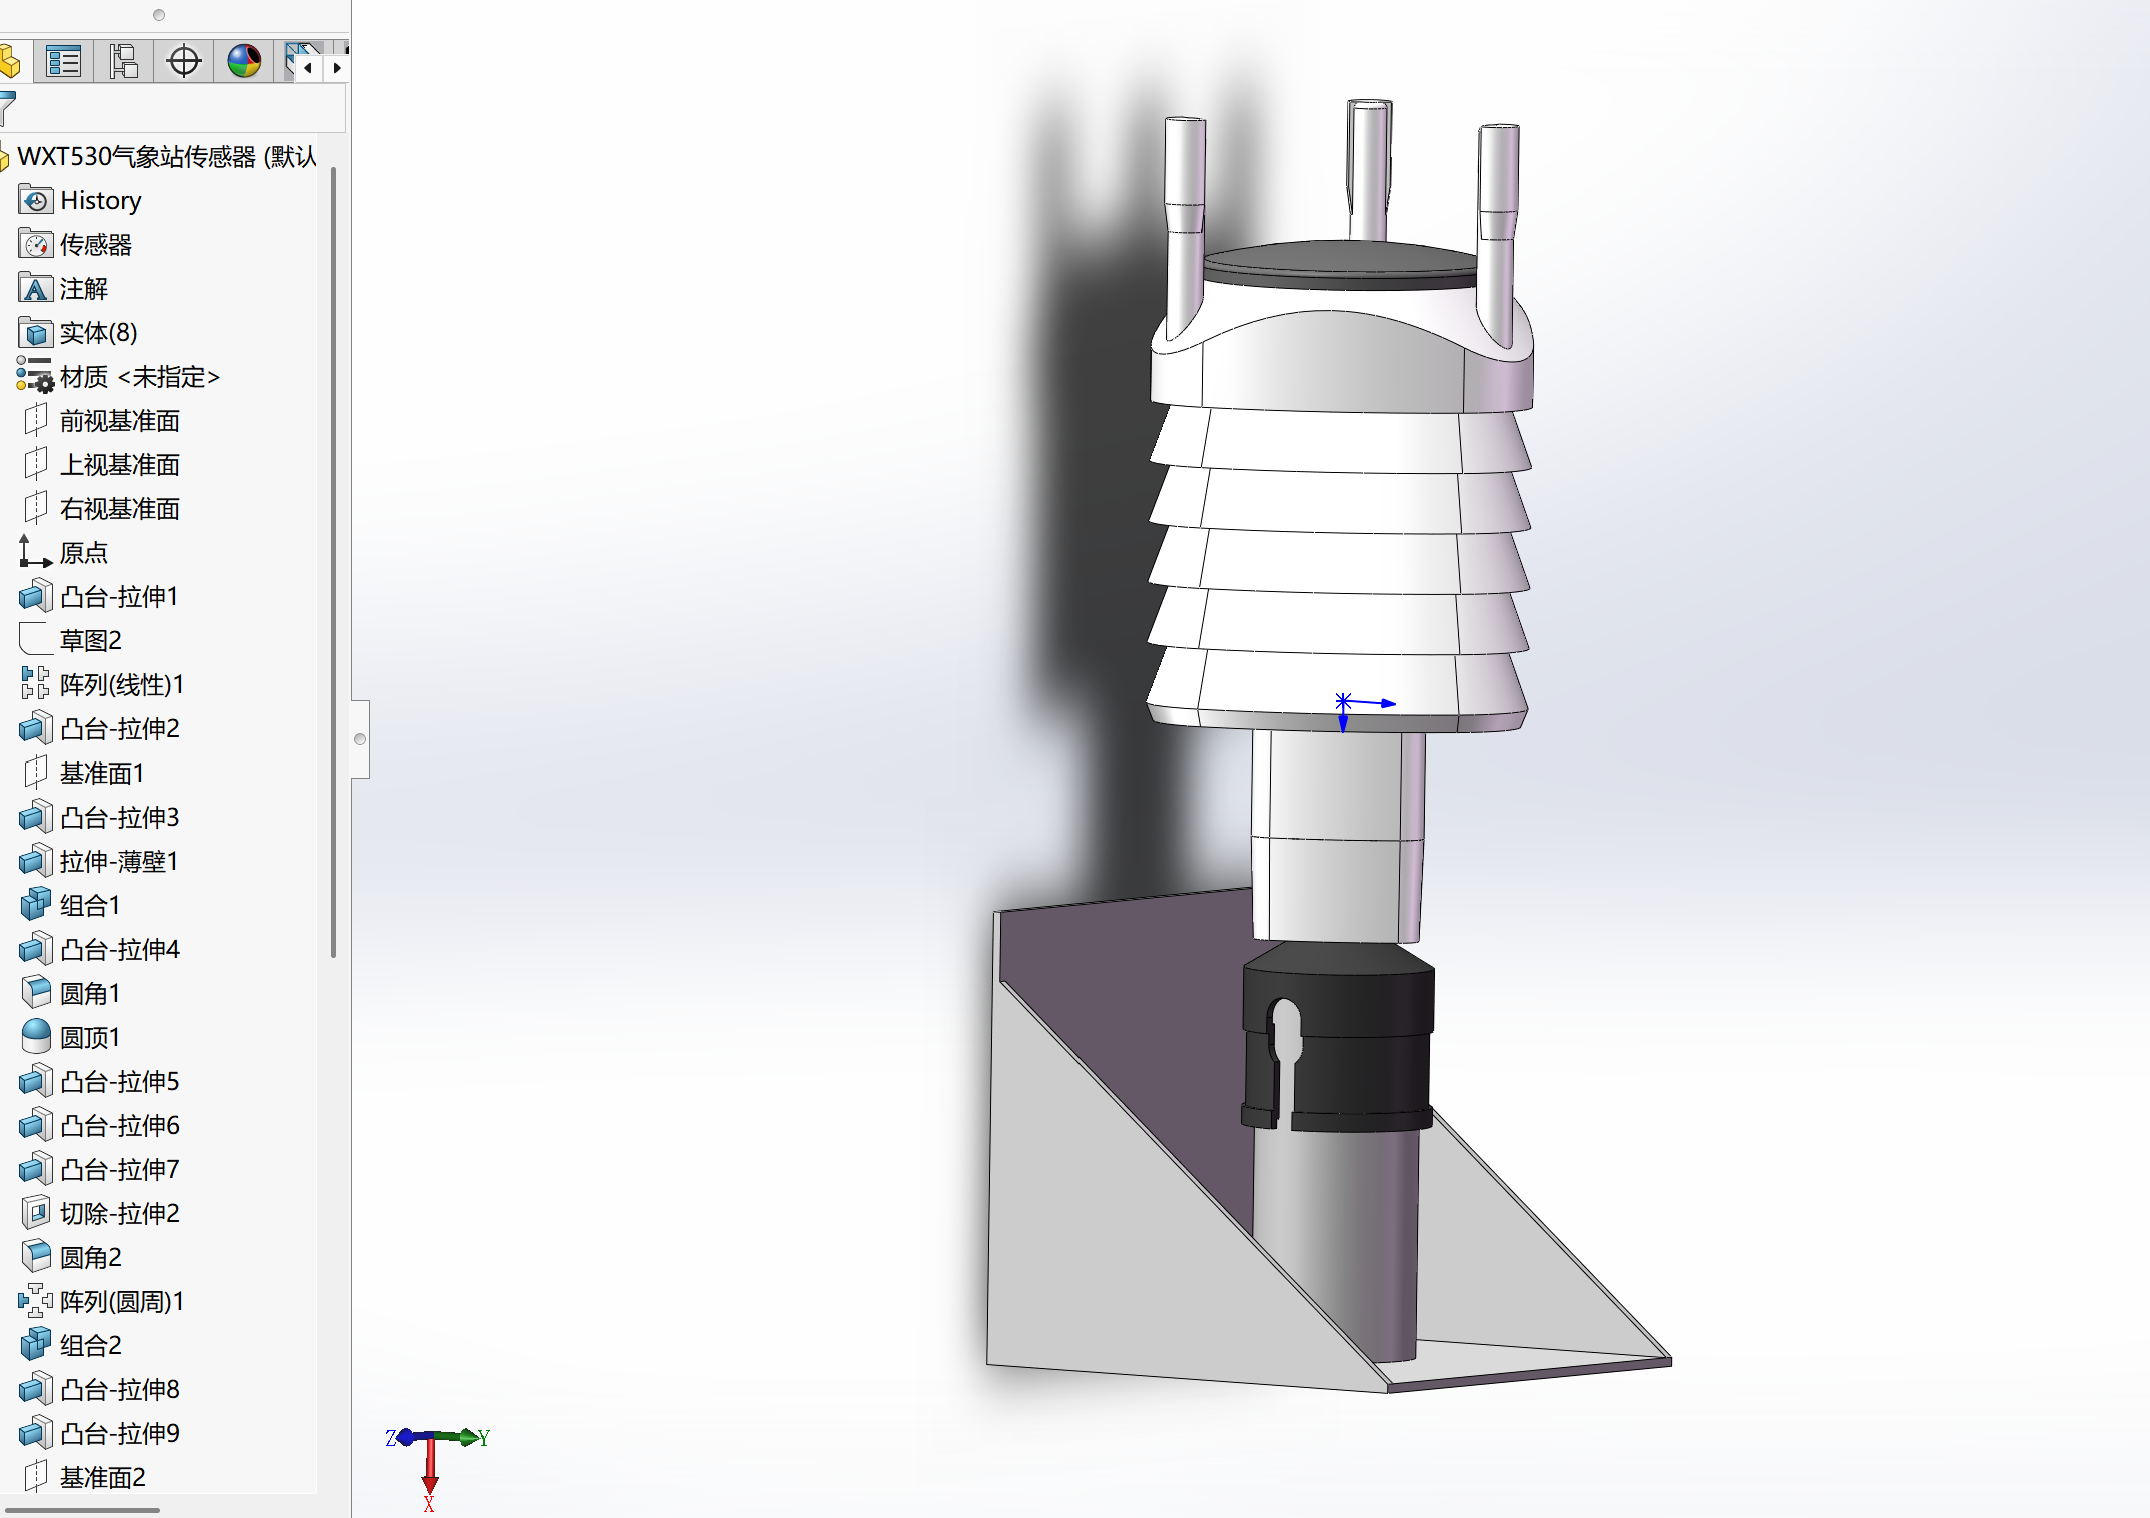This screenshot has height=1518, width=2150.
Task: Click the 凸台-拉伸5 extrude icon
Action: [x=36, y=1081]
